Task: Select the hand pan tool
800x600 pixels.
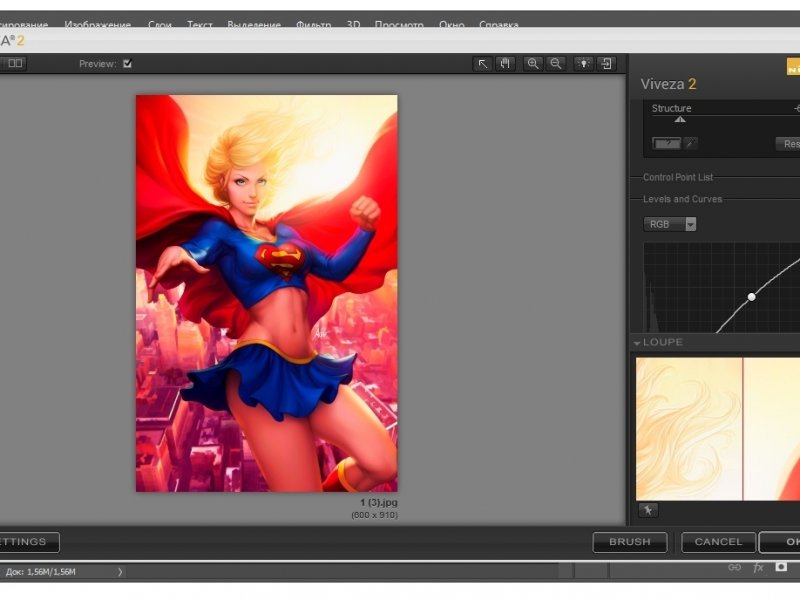Action: click(505, 64)
